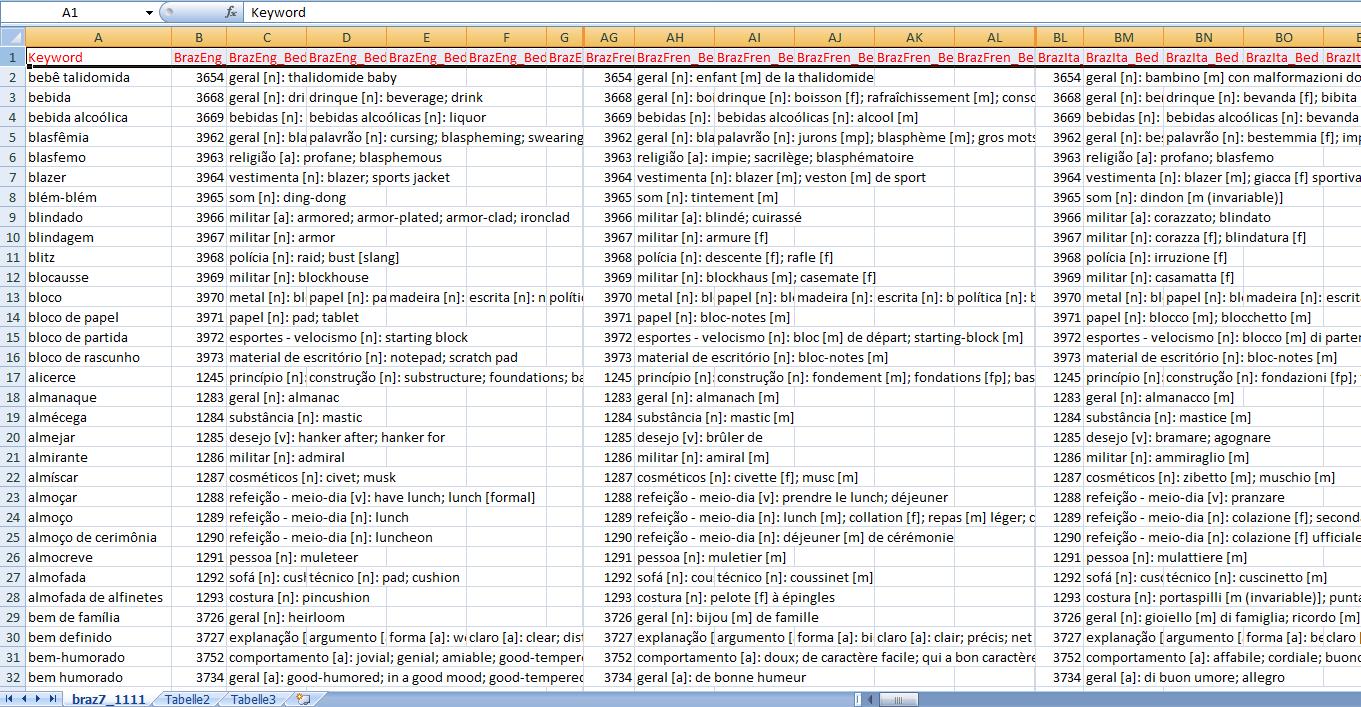Select column AH header
Viewport: 1361px width, 707px height.
coord(675,38)
